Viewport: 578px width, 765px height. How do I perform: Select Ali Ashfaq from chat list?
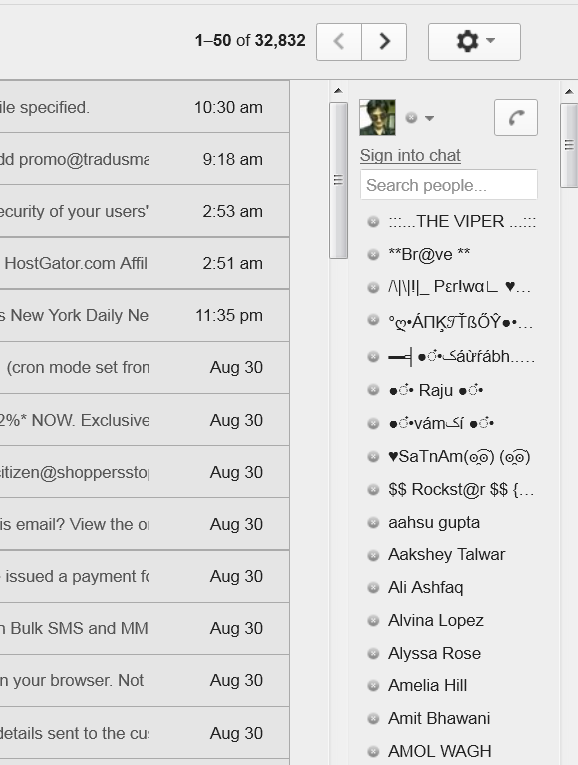pyautogui.click(x=425, y=587)
